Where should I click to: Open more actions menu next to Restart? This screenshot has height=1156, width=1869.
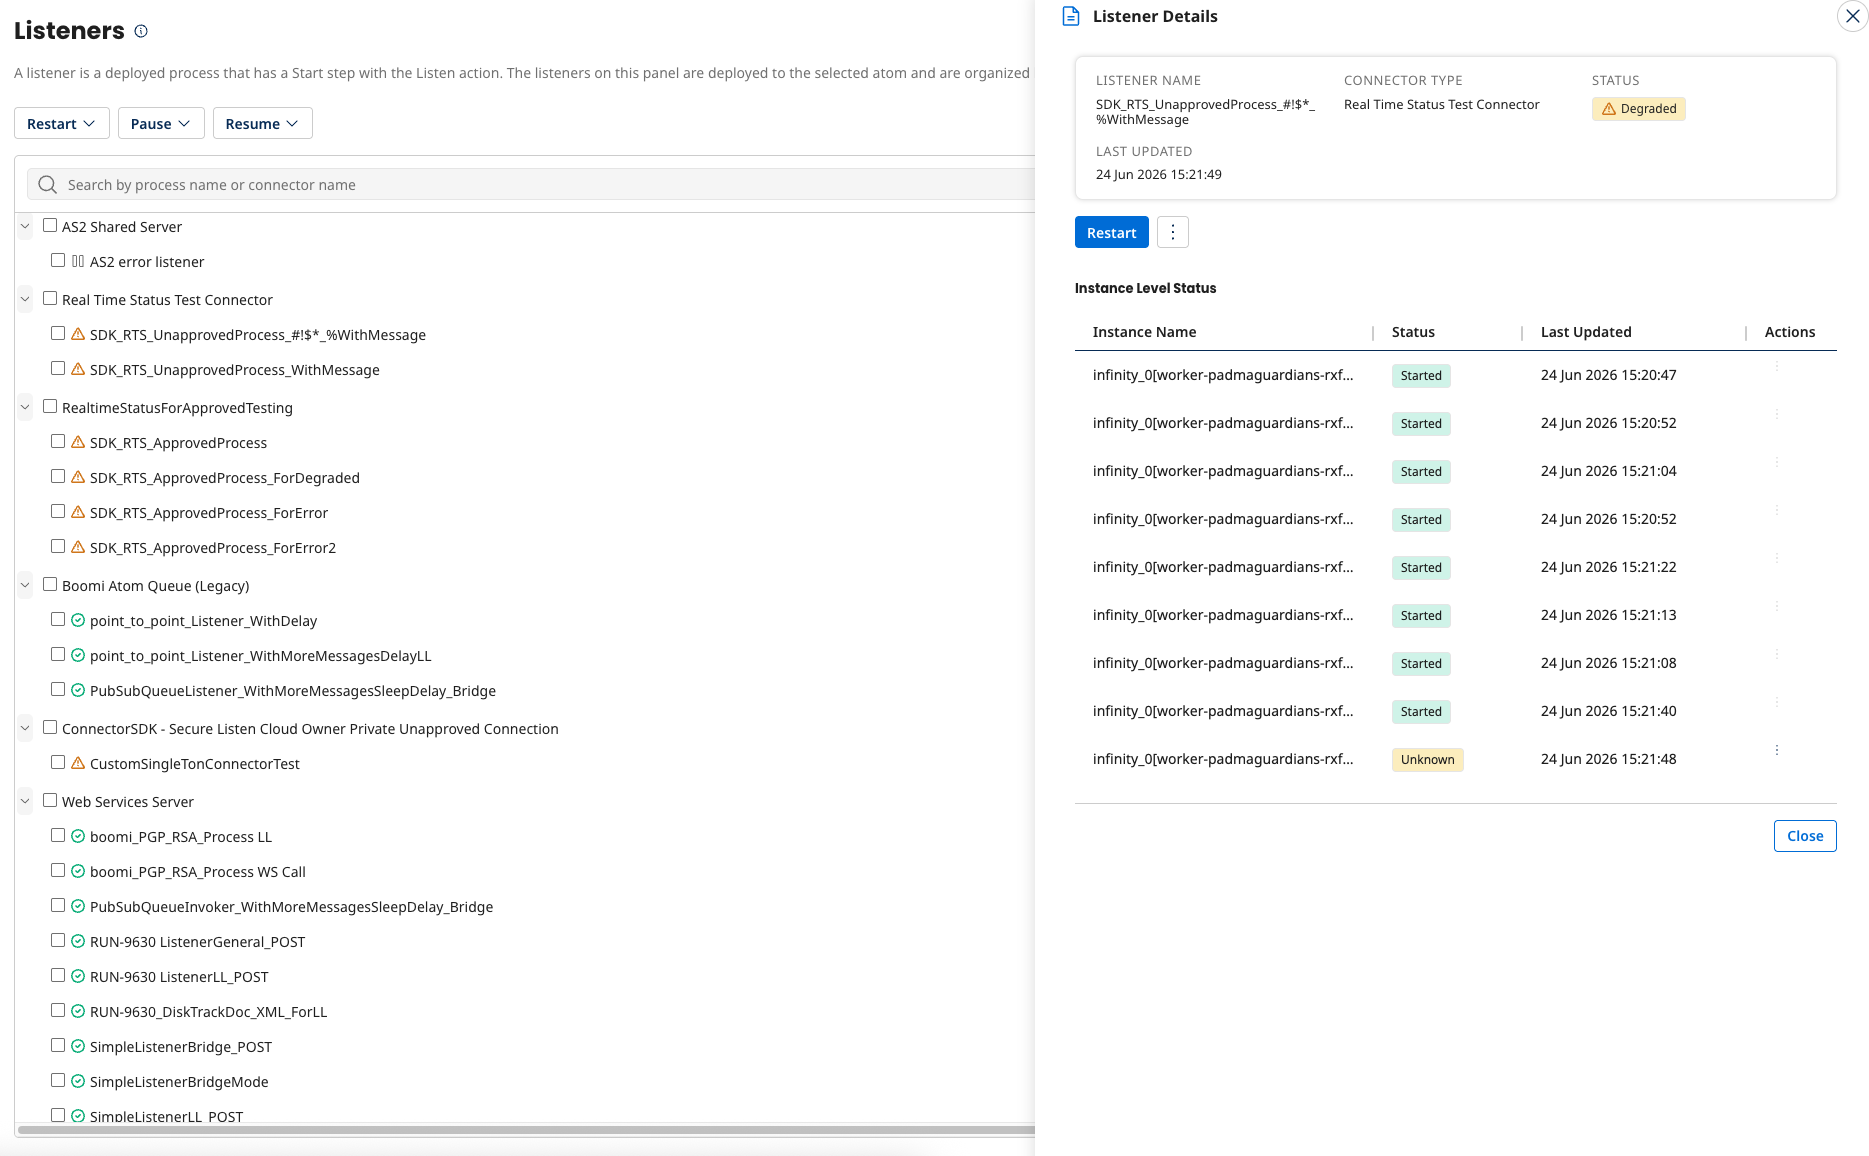1173,232
